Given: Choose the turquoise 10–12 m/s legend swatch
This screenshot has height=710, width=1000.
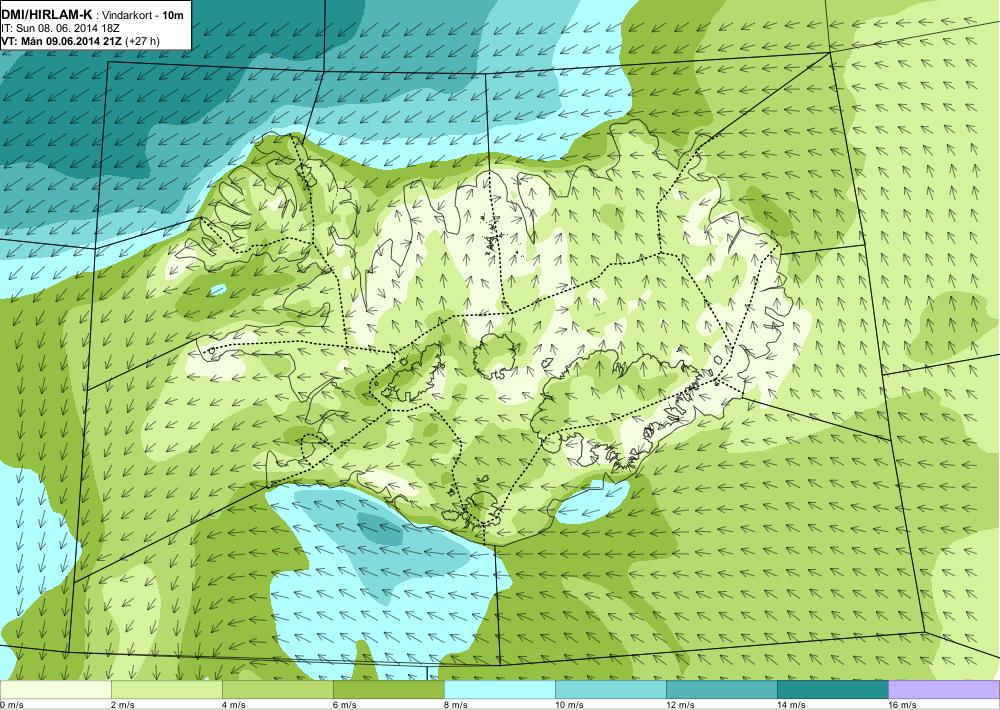Looking at the screenshot, I should [610, 689].
